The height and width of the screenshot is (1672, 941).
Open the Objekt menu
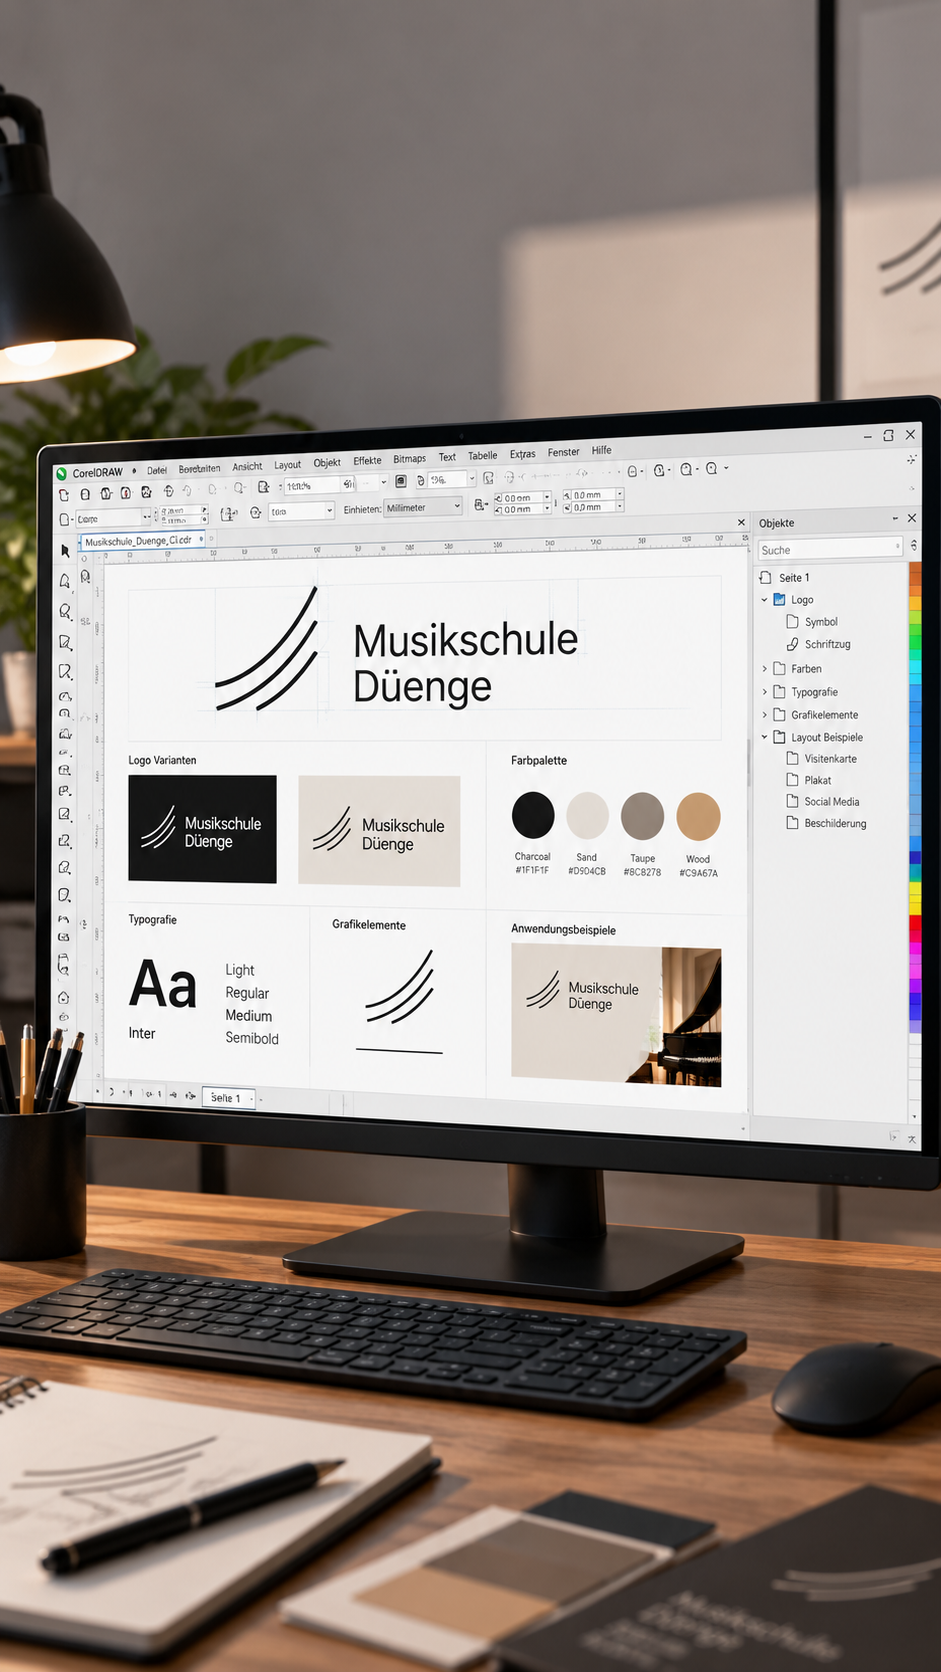[x=327, y=462]
